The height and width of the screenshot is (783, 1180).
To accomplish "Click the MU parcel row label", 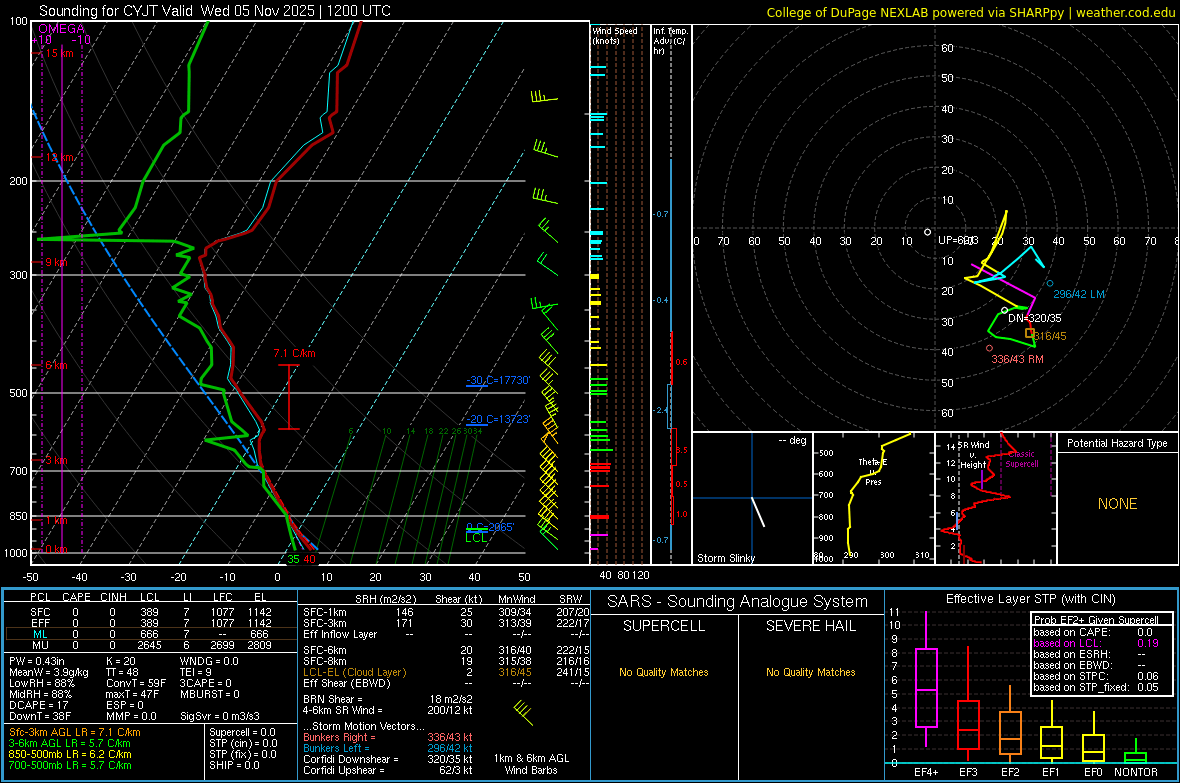I will click(41, 644).
